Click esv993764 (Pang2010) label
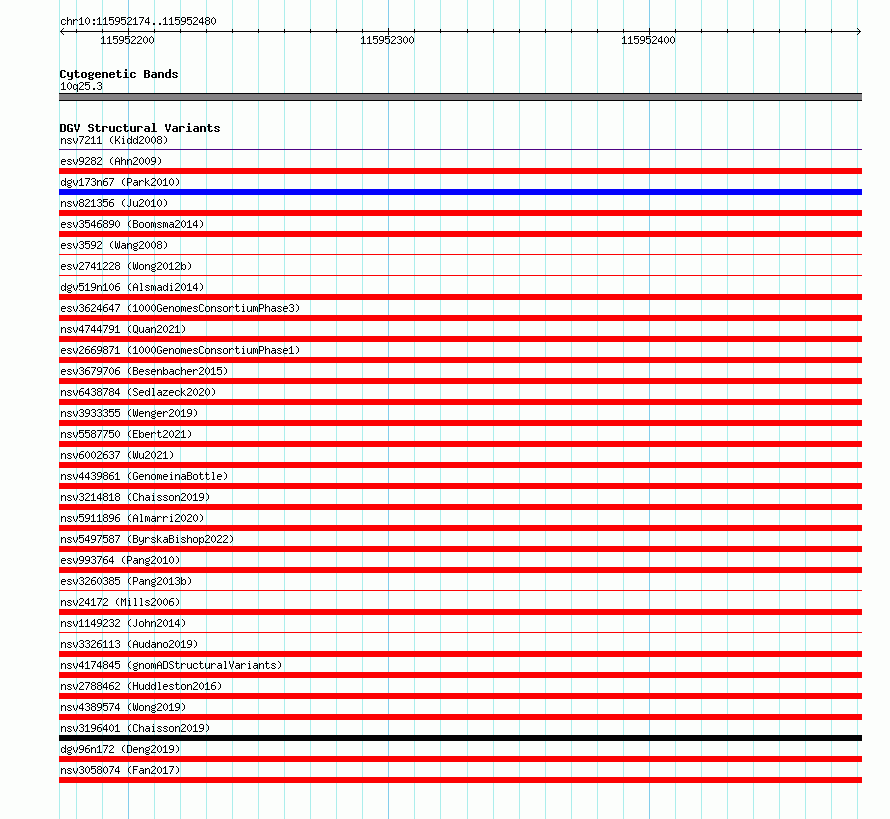Viewport: 890px width, 819px height. click(120, 560)
